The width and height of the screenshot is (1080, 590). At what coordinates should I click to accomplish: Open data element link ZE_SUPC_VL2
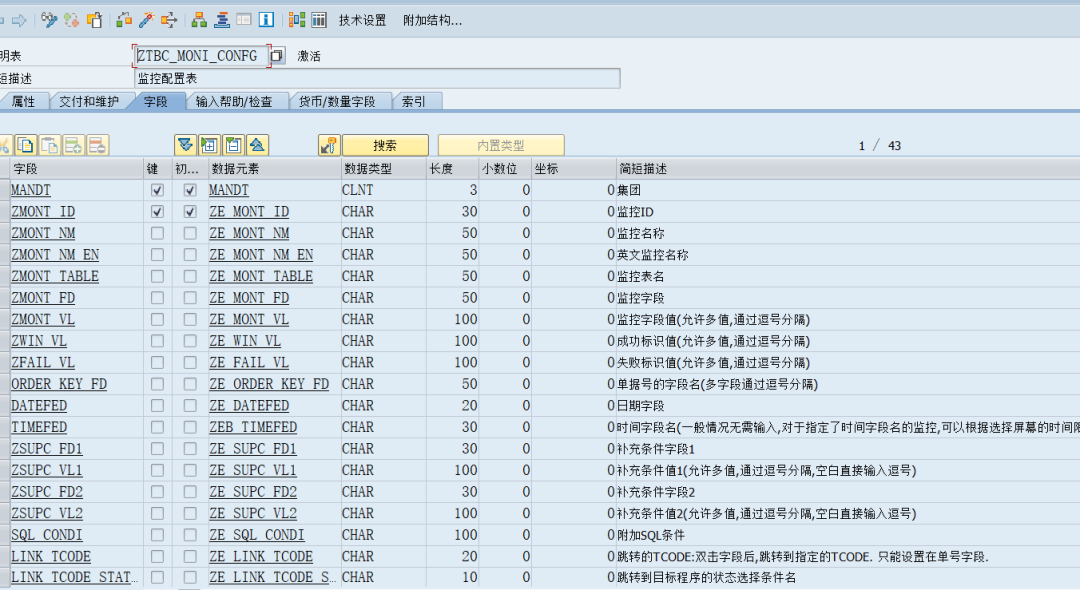tap(253, 514)
